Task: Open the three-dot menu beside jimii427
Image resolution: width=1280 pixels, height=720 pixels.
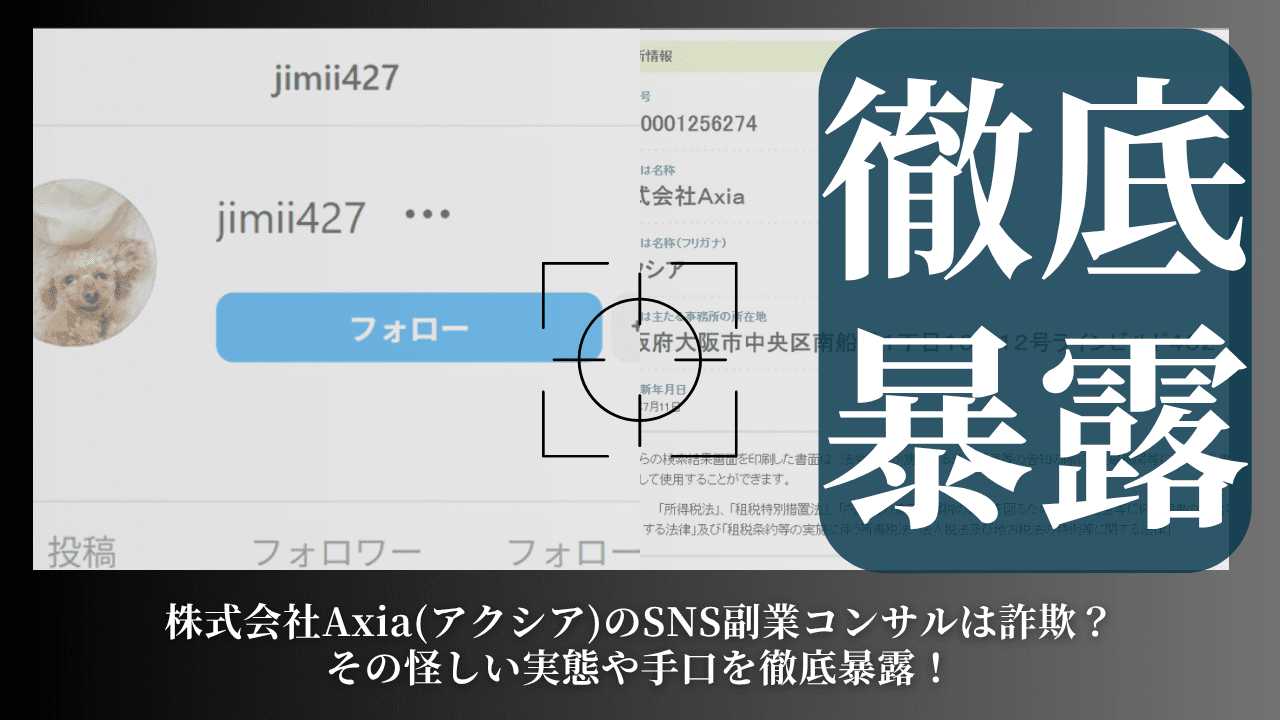Action: pyautogui.click(x=427, y=214)
